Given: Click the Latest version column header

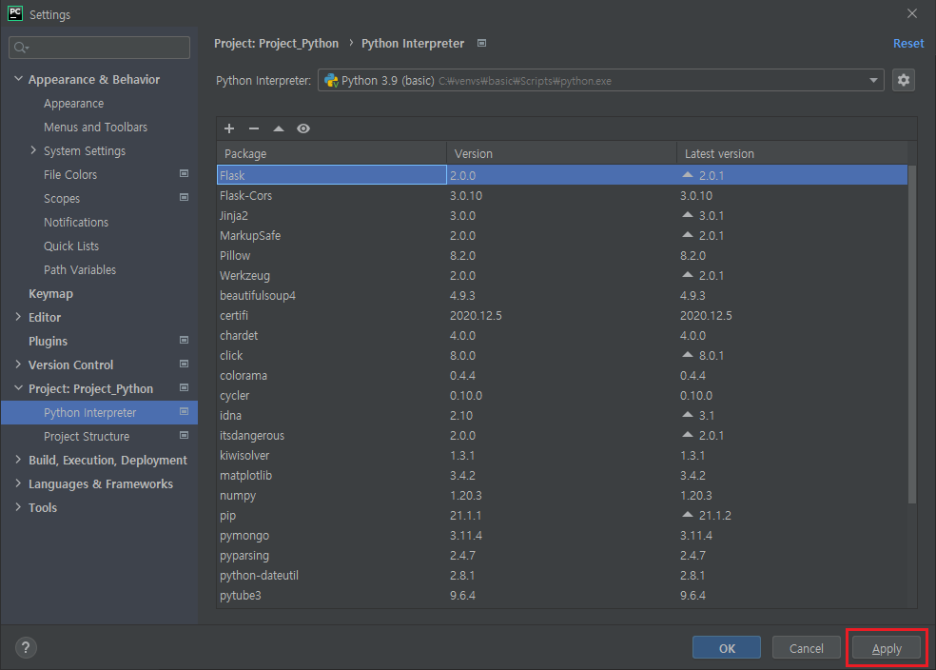Looking at the screenshot, I should click(792, 153).
